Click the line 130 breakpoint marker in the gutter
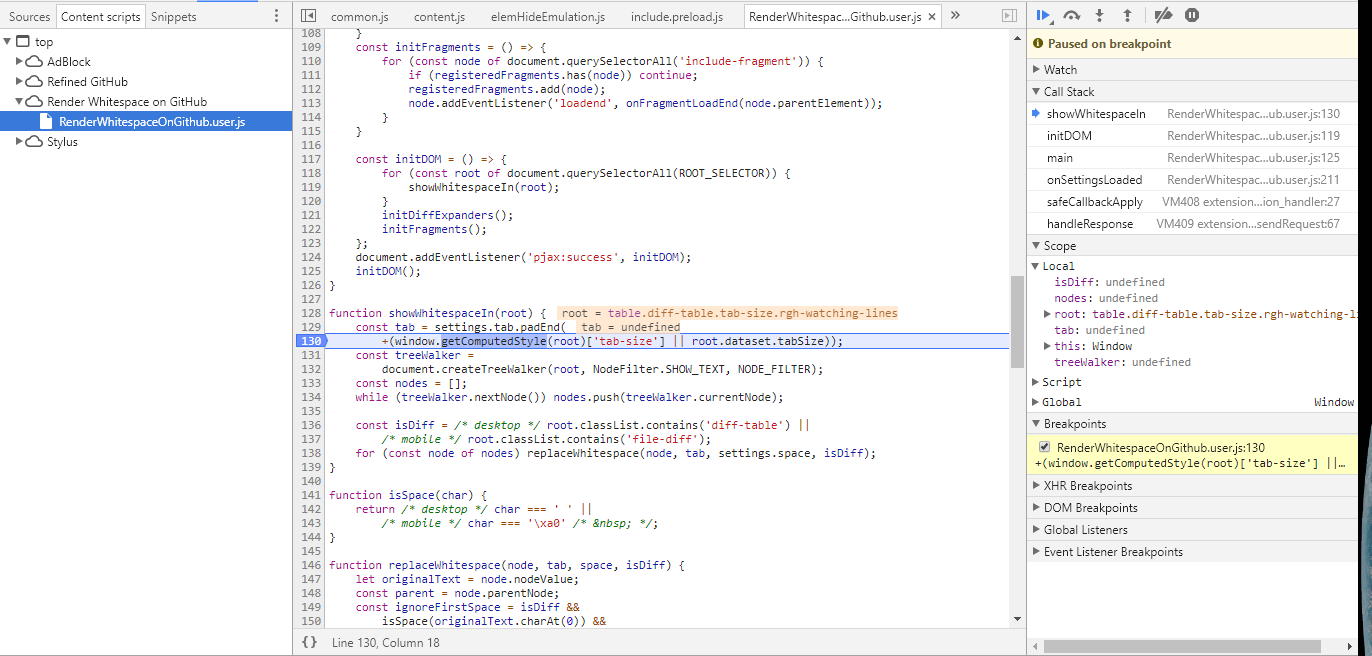The image size is (1372, 656). pyautogui.click(x=312, y=341)
